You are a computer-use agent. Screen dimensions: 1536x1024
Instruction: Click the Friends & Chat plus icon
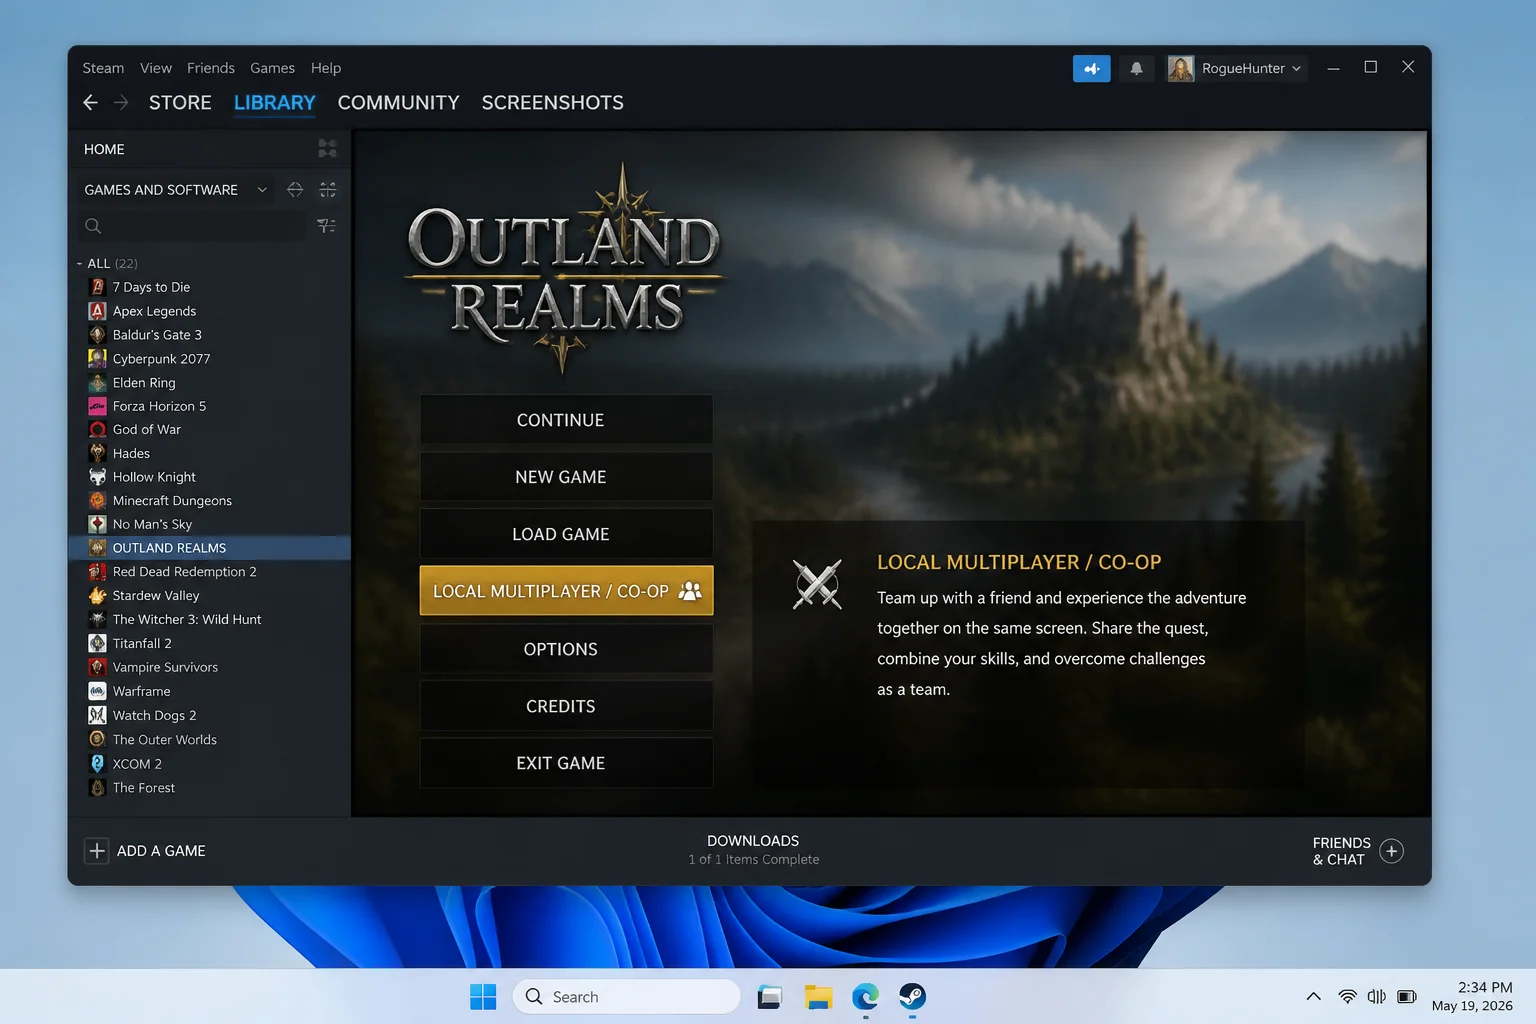click(1391, 851)
